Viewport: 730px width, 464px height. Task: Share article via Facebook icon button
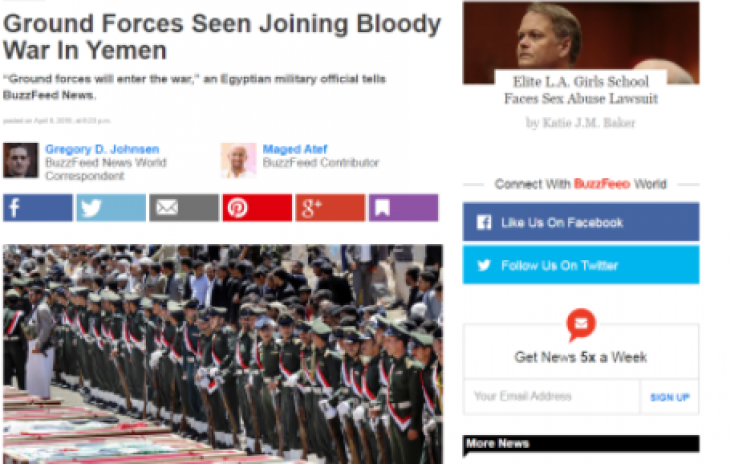click(x=38, y=208)
